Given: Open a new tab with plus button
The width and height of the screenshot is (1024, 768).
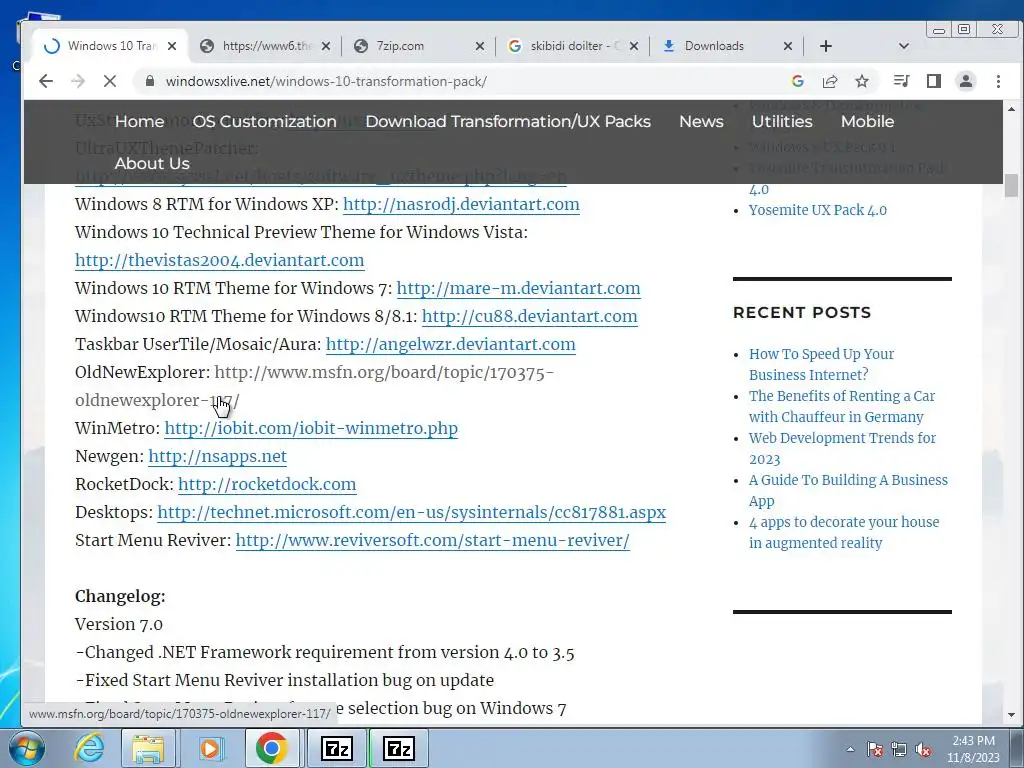Looking at the screenshot, I should tap(825, 46).
